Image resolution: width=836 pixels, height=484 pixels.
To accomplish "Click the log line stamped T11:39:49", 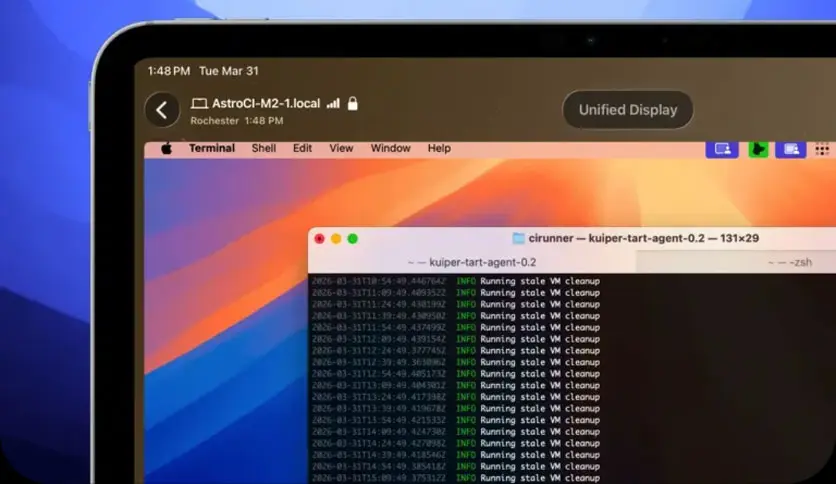I will point(456,316).
